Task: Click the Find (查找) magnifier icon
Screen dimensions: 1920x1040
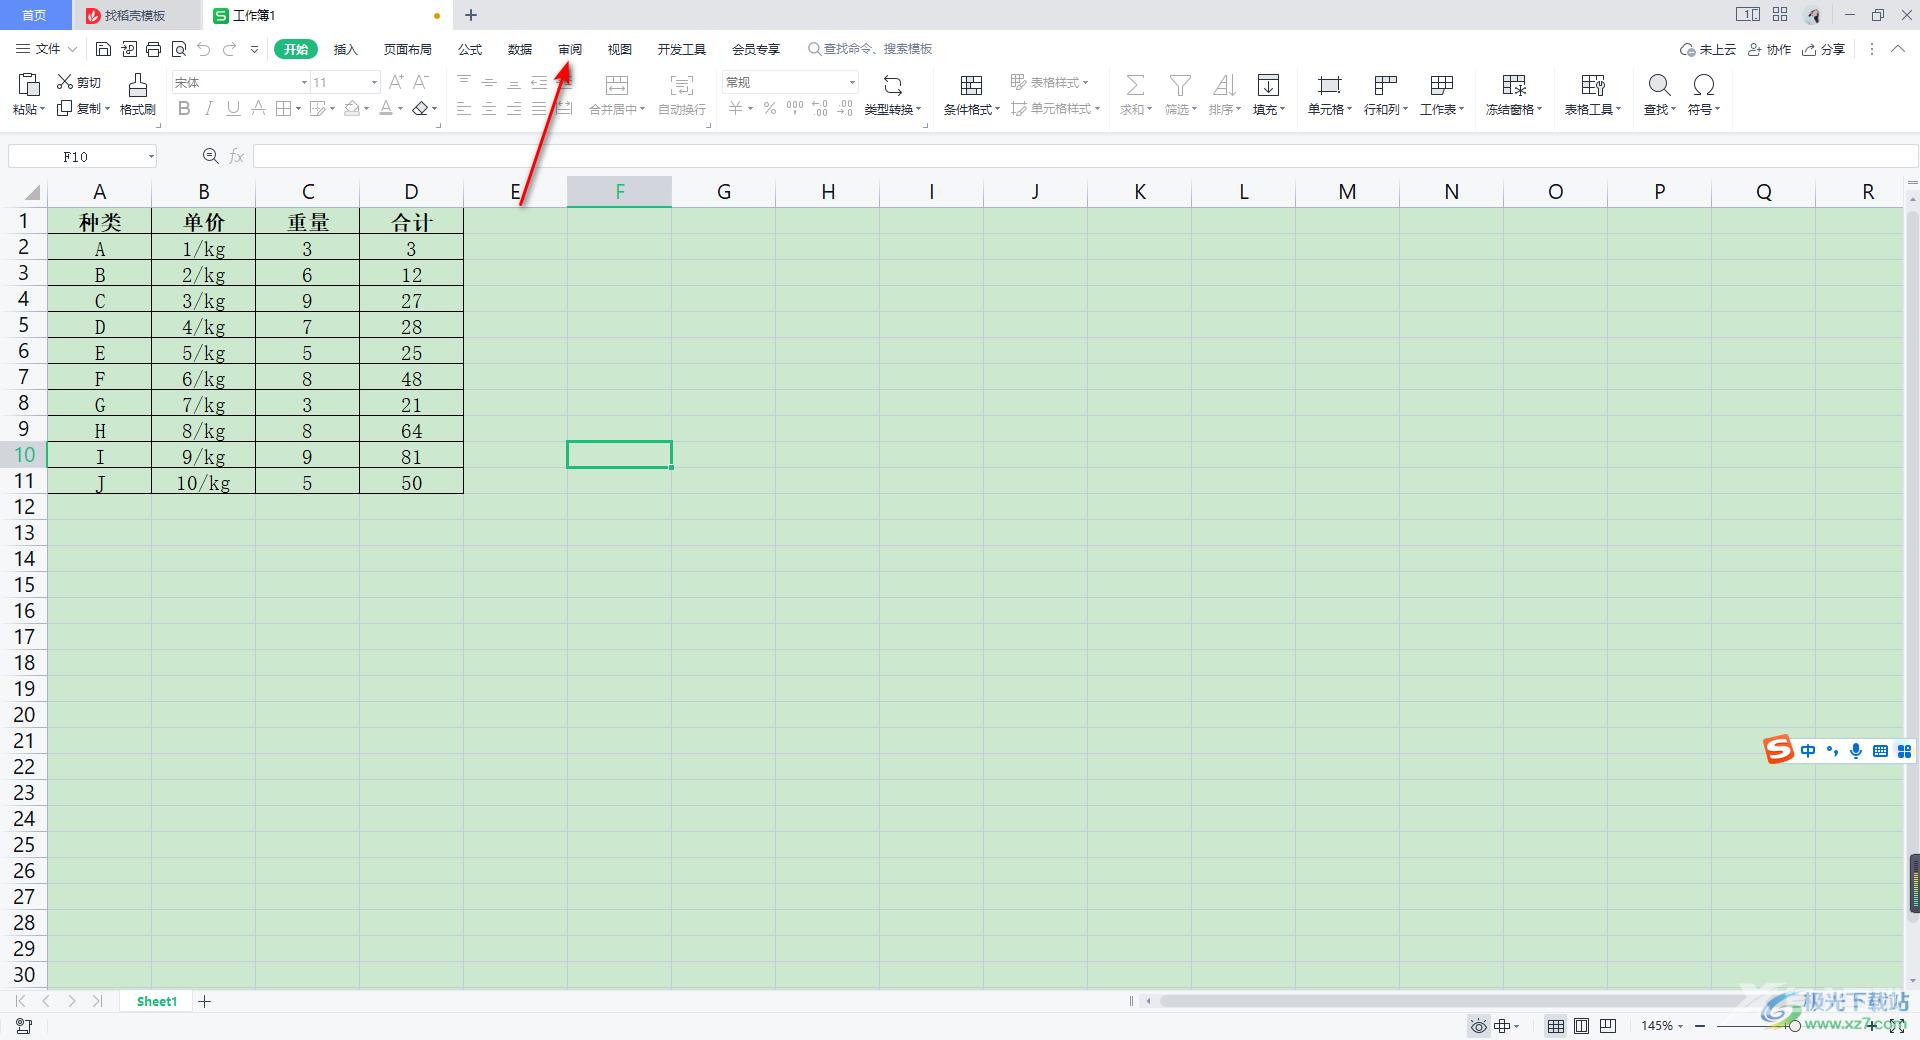Action: [x=1660, y=85]
